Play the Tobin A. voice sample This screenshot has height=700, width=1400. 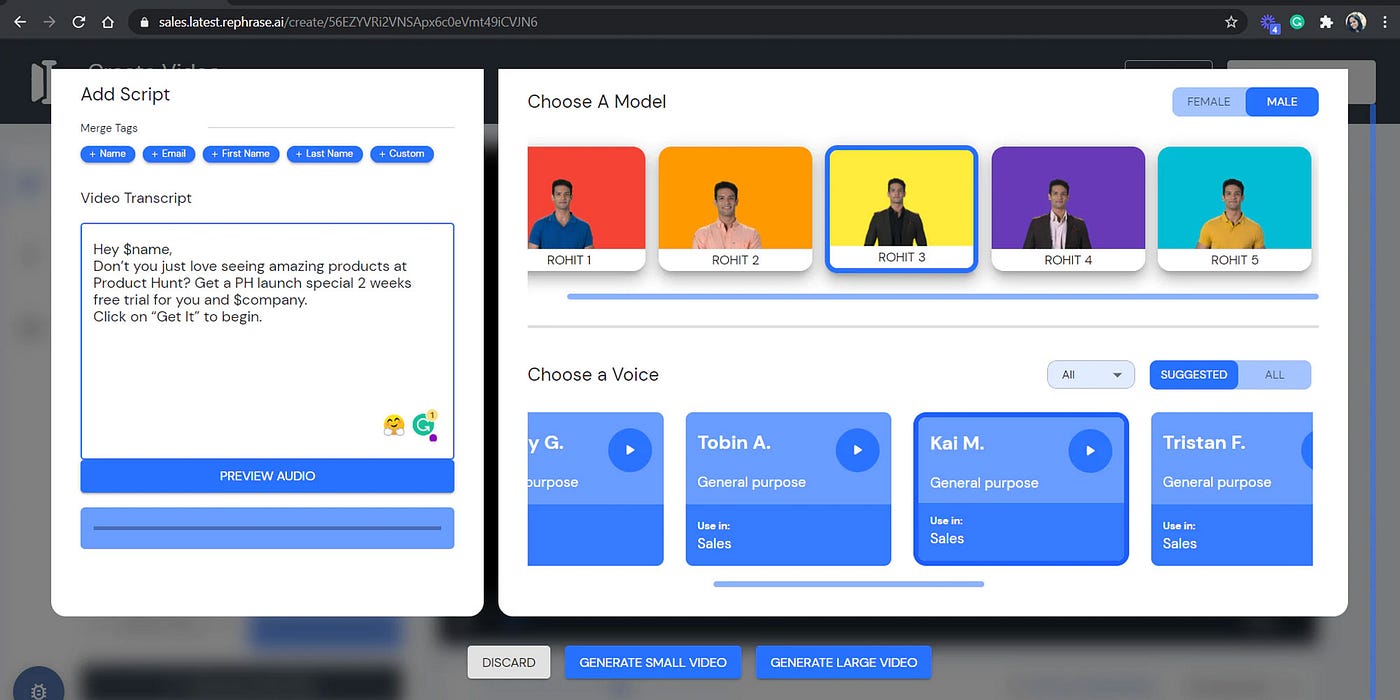click(857, 450)
